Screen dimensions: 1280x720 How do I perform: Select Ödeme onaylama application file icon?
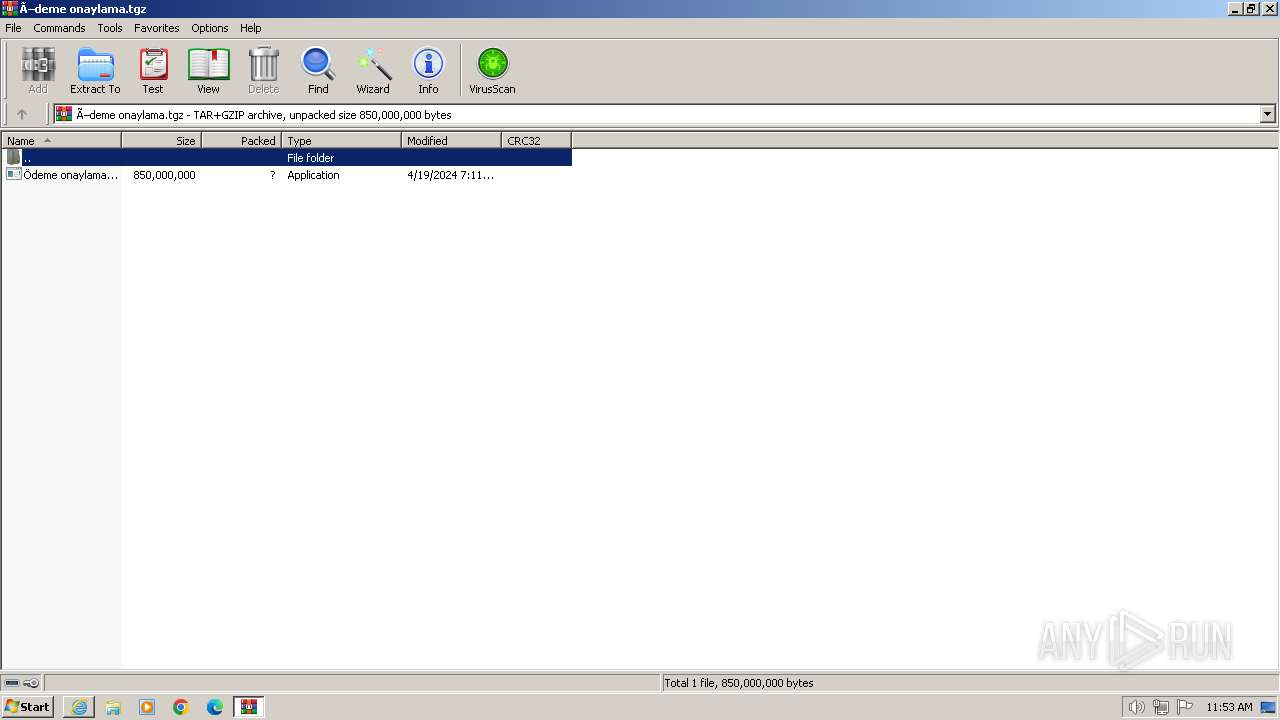click(x=13, y=174)
